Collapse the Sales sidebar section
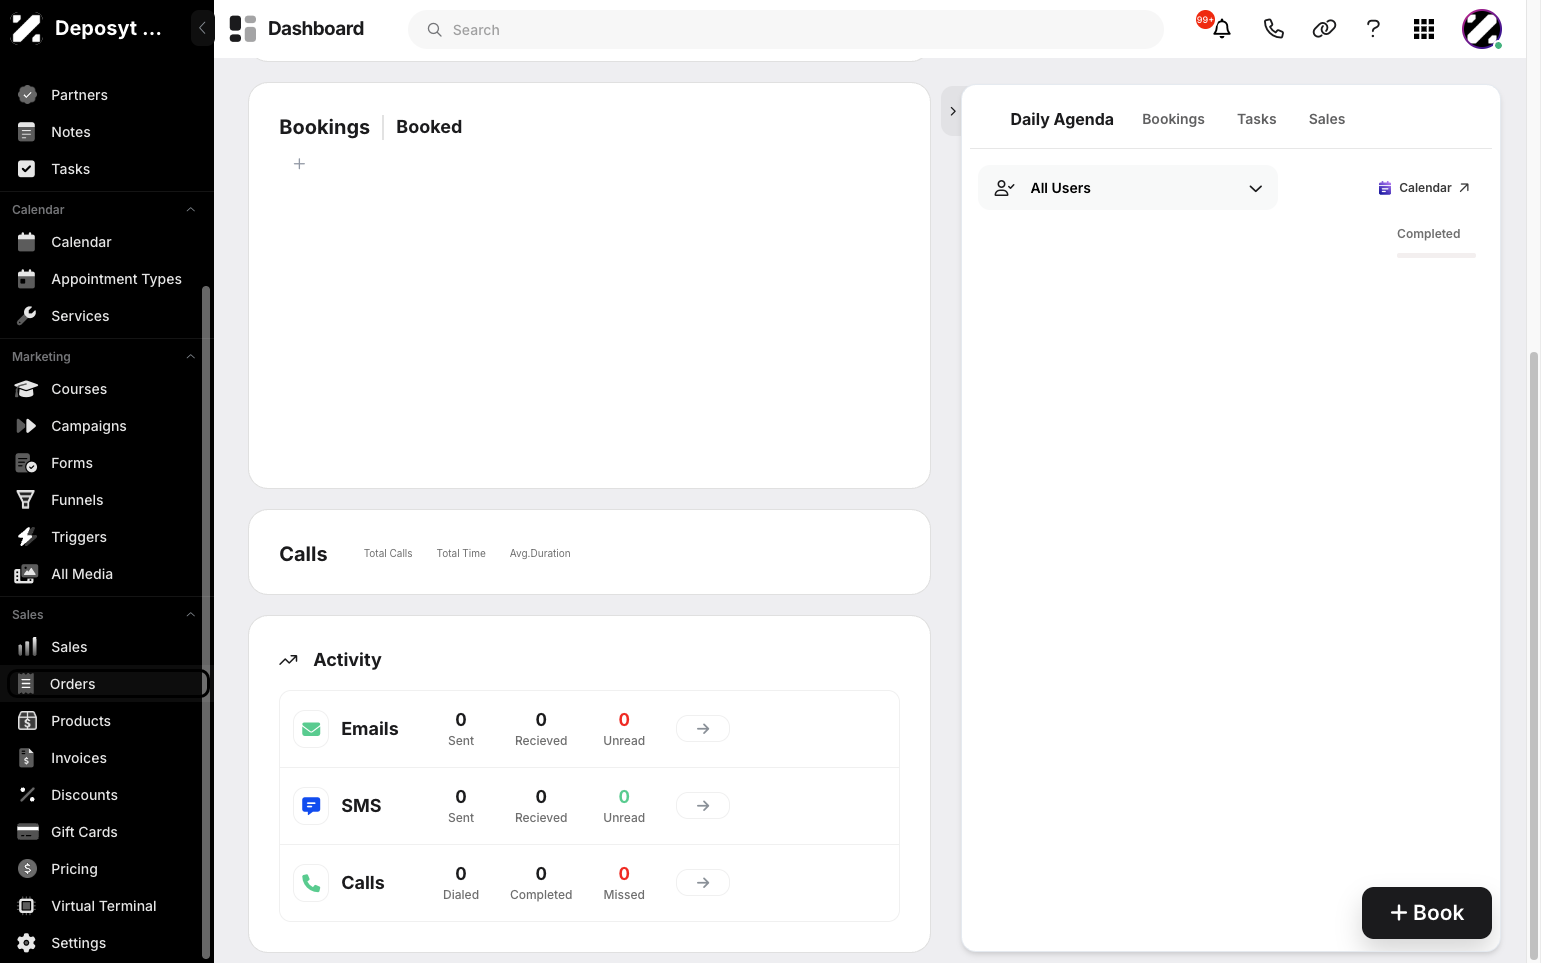1541x963 pixels. (191, 615)
